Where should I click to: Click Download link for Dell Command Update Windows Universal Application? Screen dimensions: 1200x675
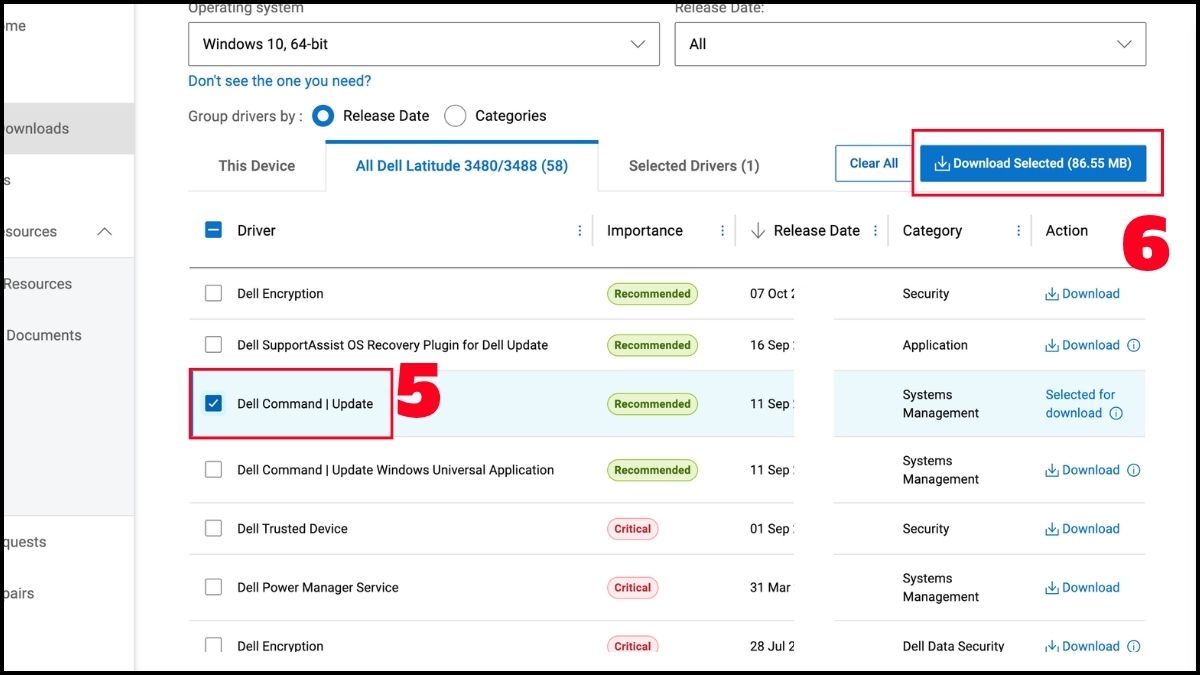[x=1082, y=470]
